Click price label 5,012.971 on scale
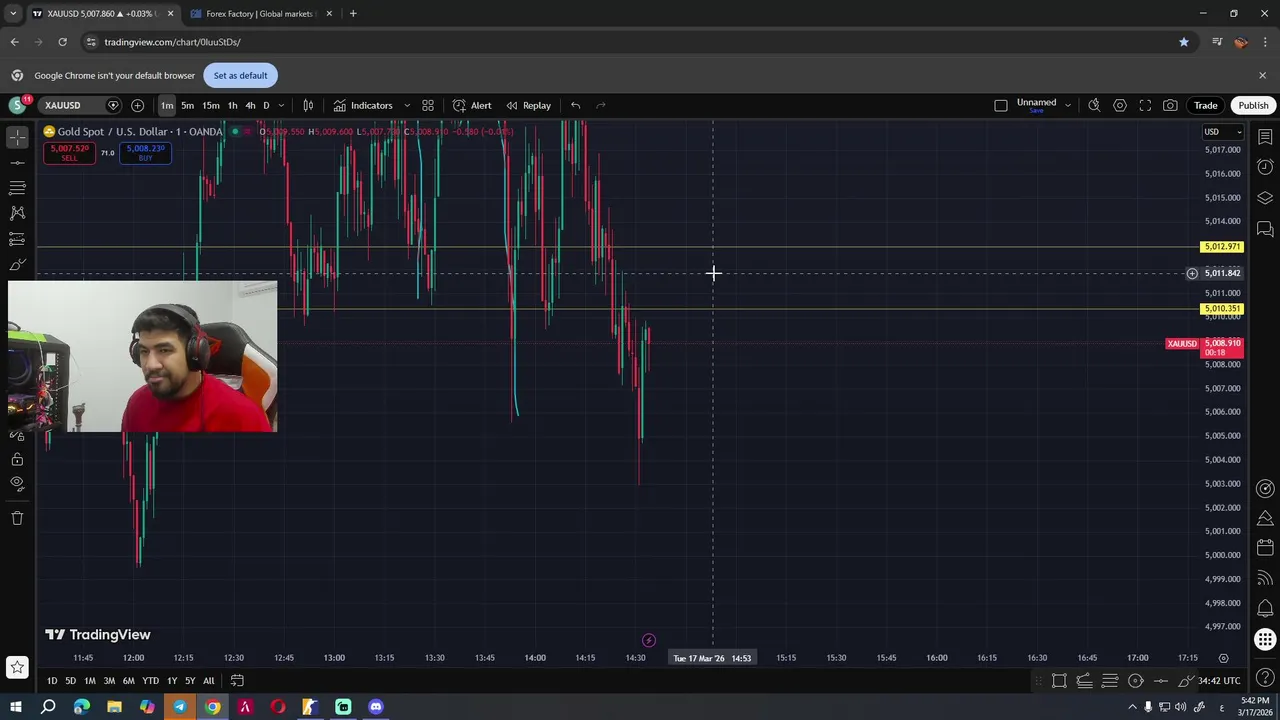 [1222, 247]
